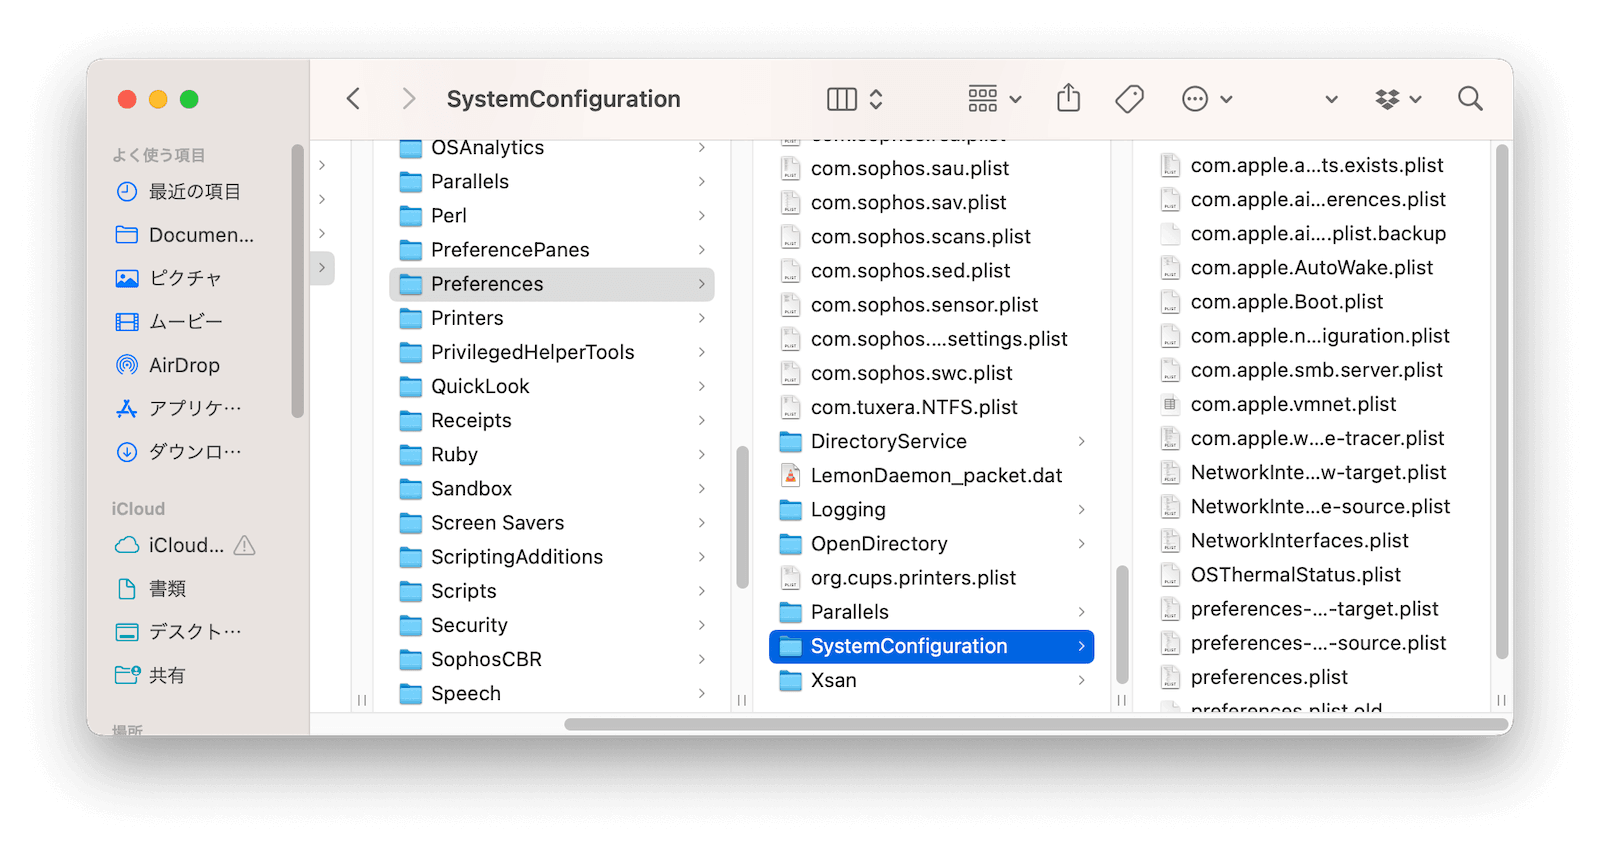Open デスクトップ in the sidebar

coord(195,631)
